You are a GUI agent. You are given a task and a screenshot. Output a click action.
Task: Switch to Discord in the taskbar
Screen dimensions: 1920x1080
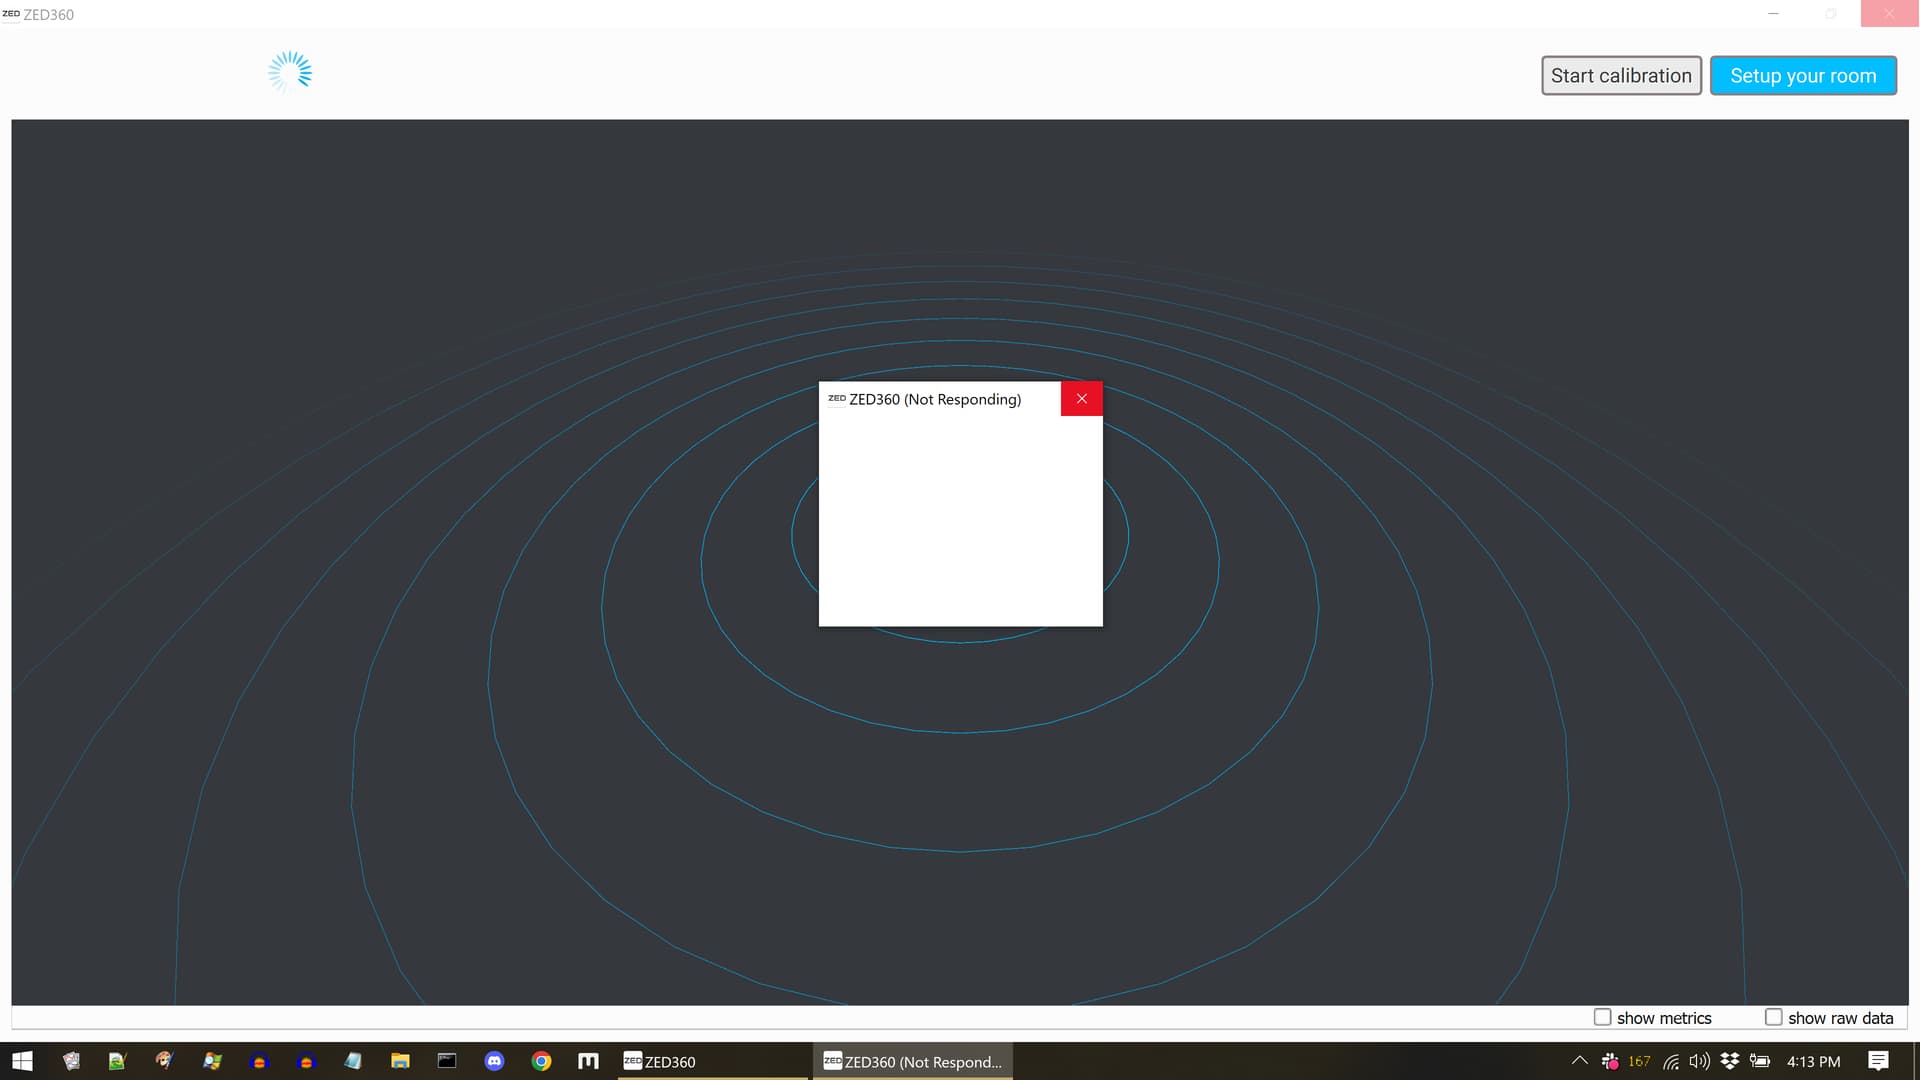[494, 1061]
